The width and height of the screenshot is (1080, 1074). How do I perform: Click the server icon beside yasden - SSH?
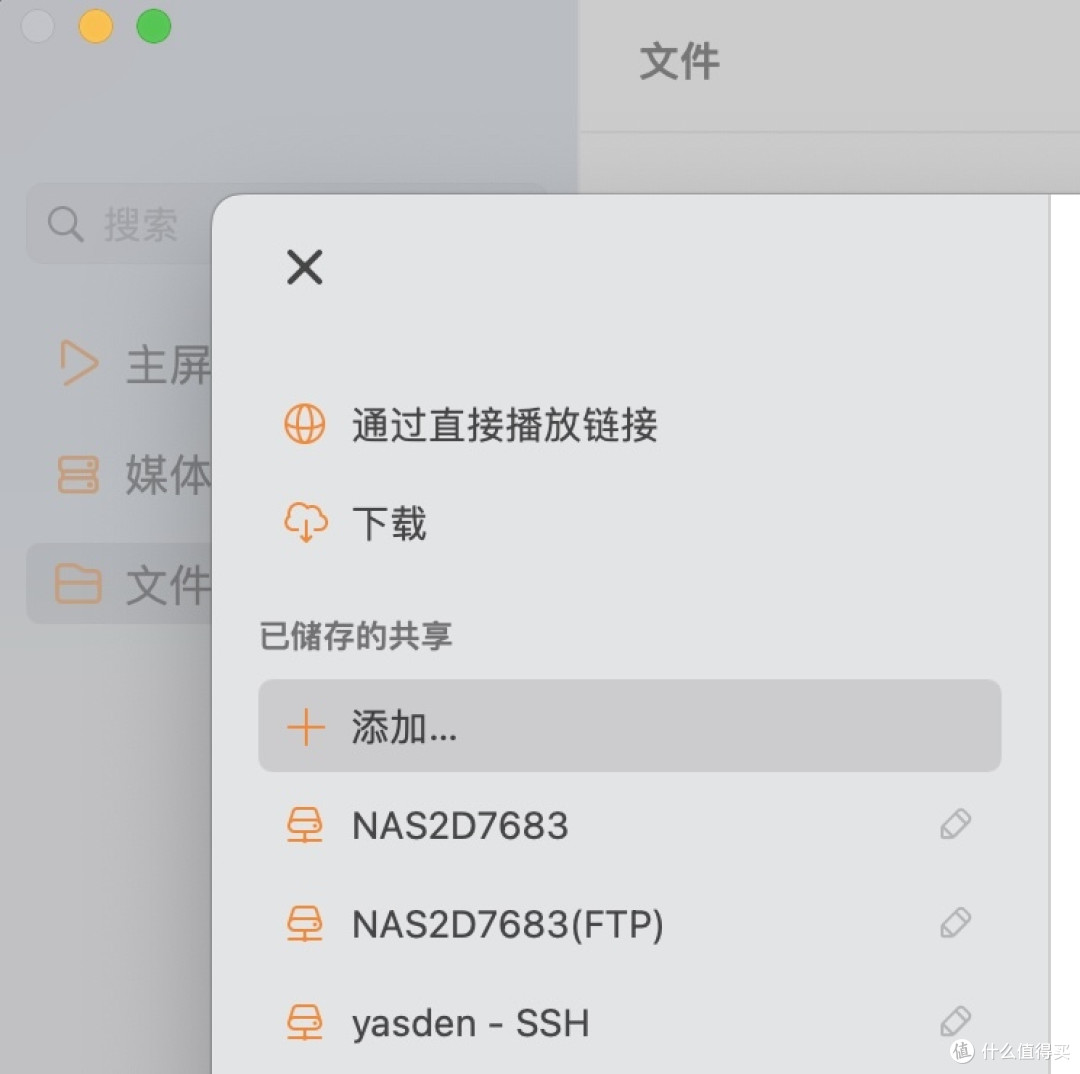(x=305, y=1021)
